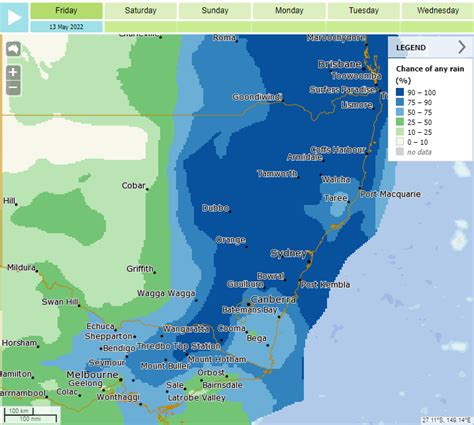
Task: Click the Surfers Paradise label
Action: click(x=342, y=90)
